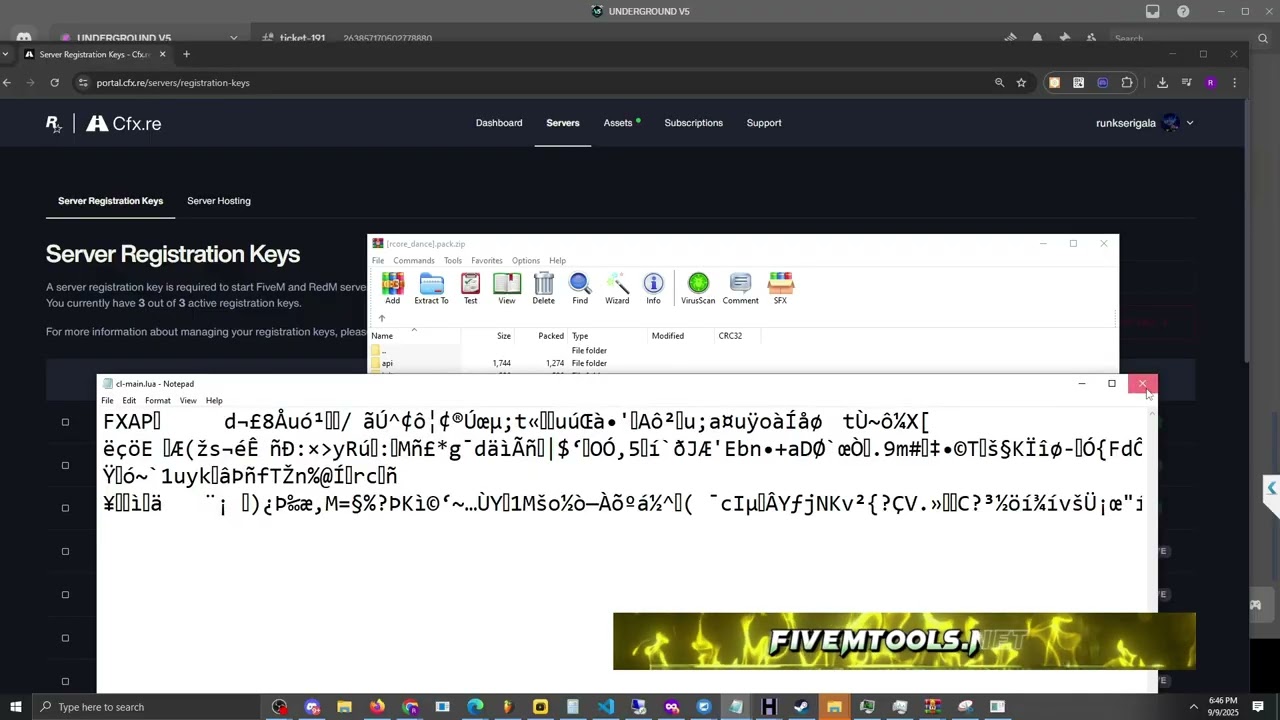Click the Add icon in WinRAR toolbar
Image resolution: width=1280 pixels, height=720 pixels.
point(392,288)
